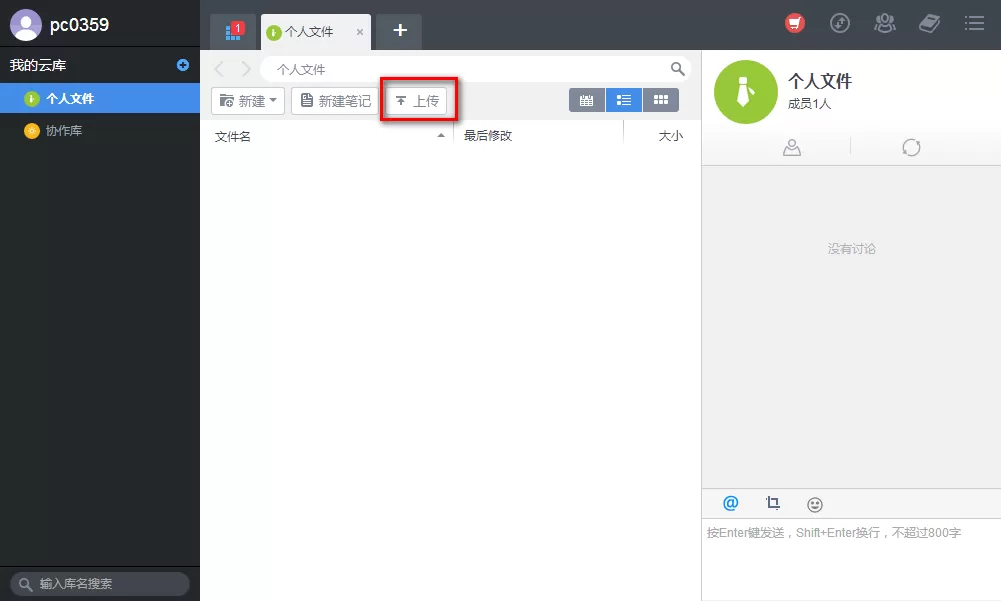This screenshot has width=1001, height=601.
Task: Sort by 大小 column
Action: (670, 136)
